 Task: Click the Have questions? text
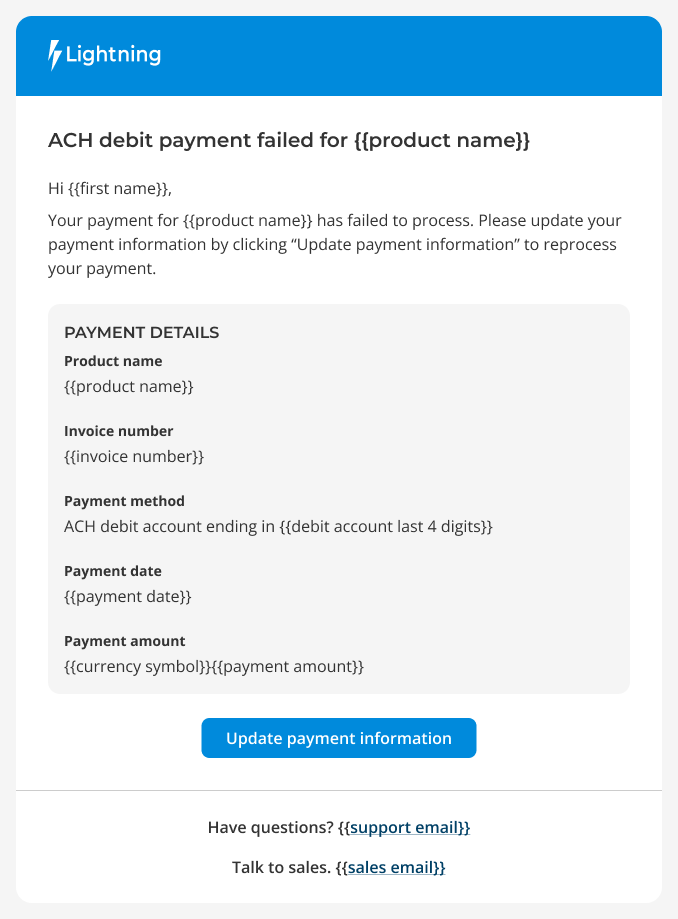click(x=271, y=828)
